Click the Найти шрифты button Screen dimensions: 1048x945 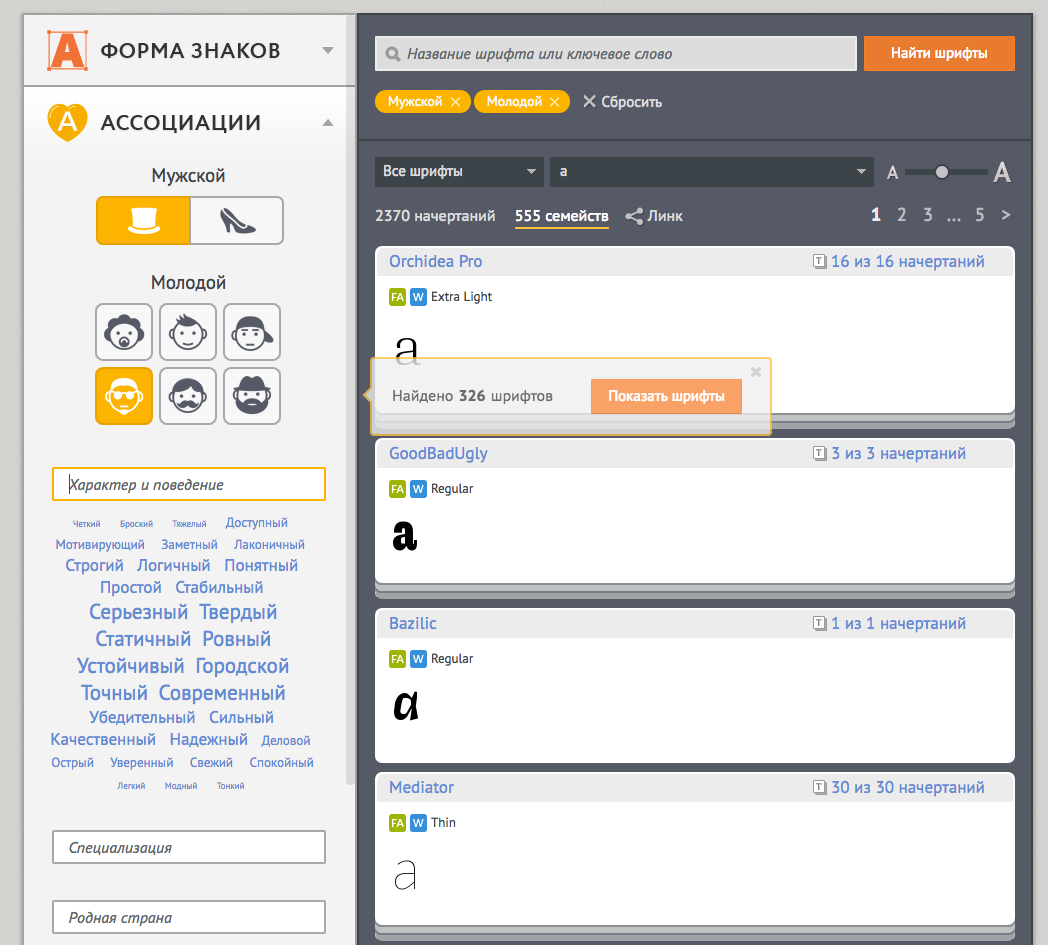(x=939, y=53)
